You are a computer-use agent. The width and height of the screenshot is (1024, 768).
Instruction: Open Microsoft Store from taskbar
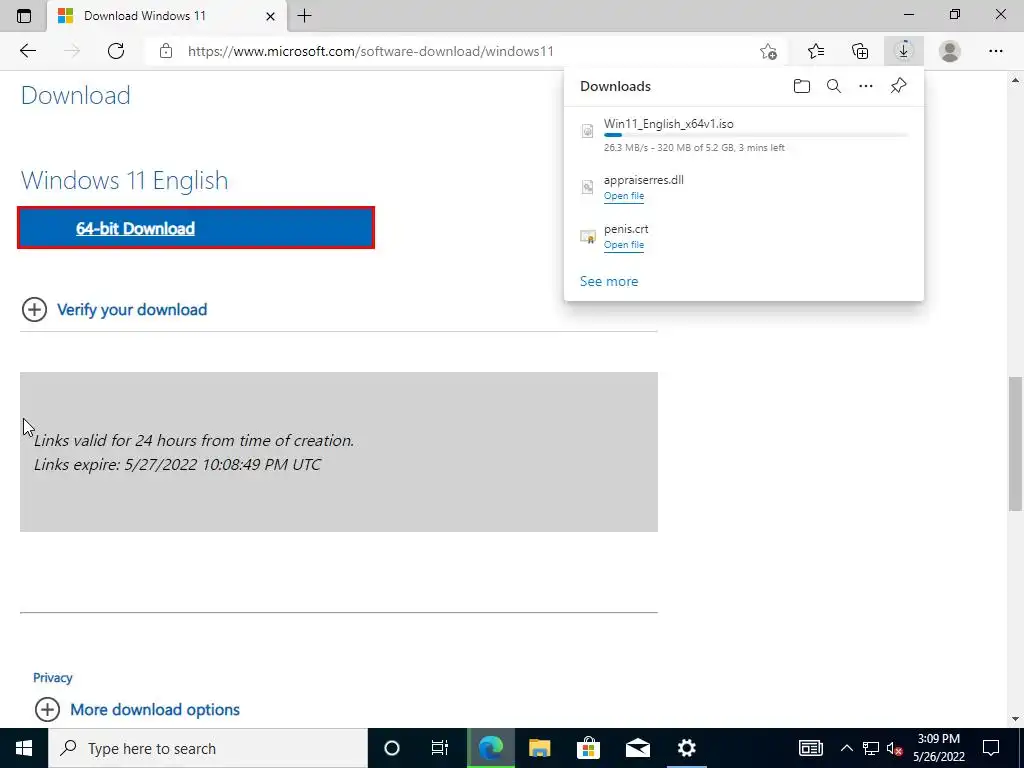(588, 748)
